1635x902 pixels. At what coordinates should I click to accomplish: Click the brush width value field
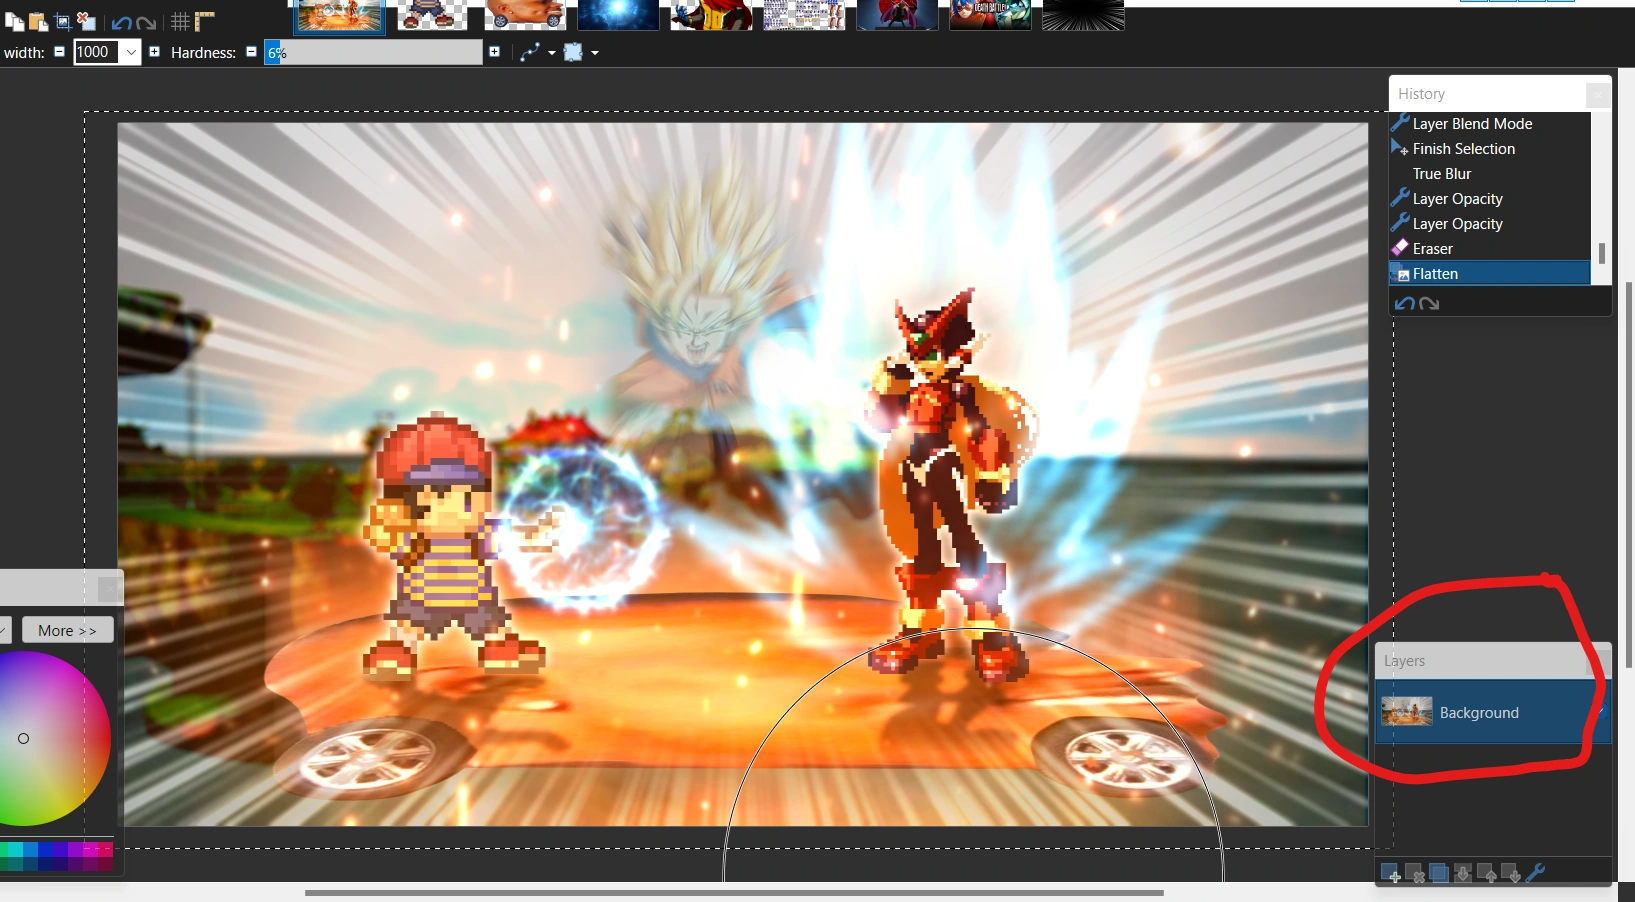(98, 53)
